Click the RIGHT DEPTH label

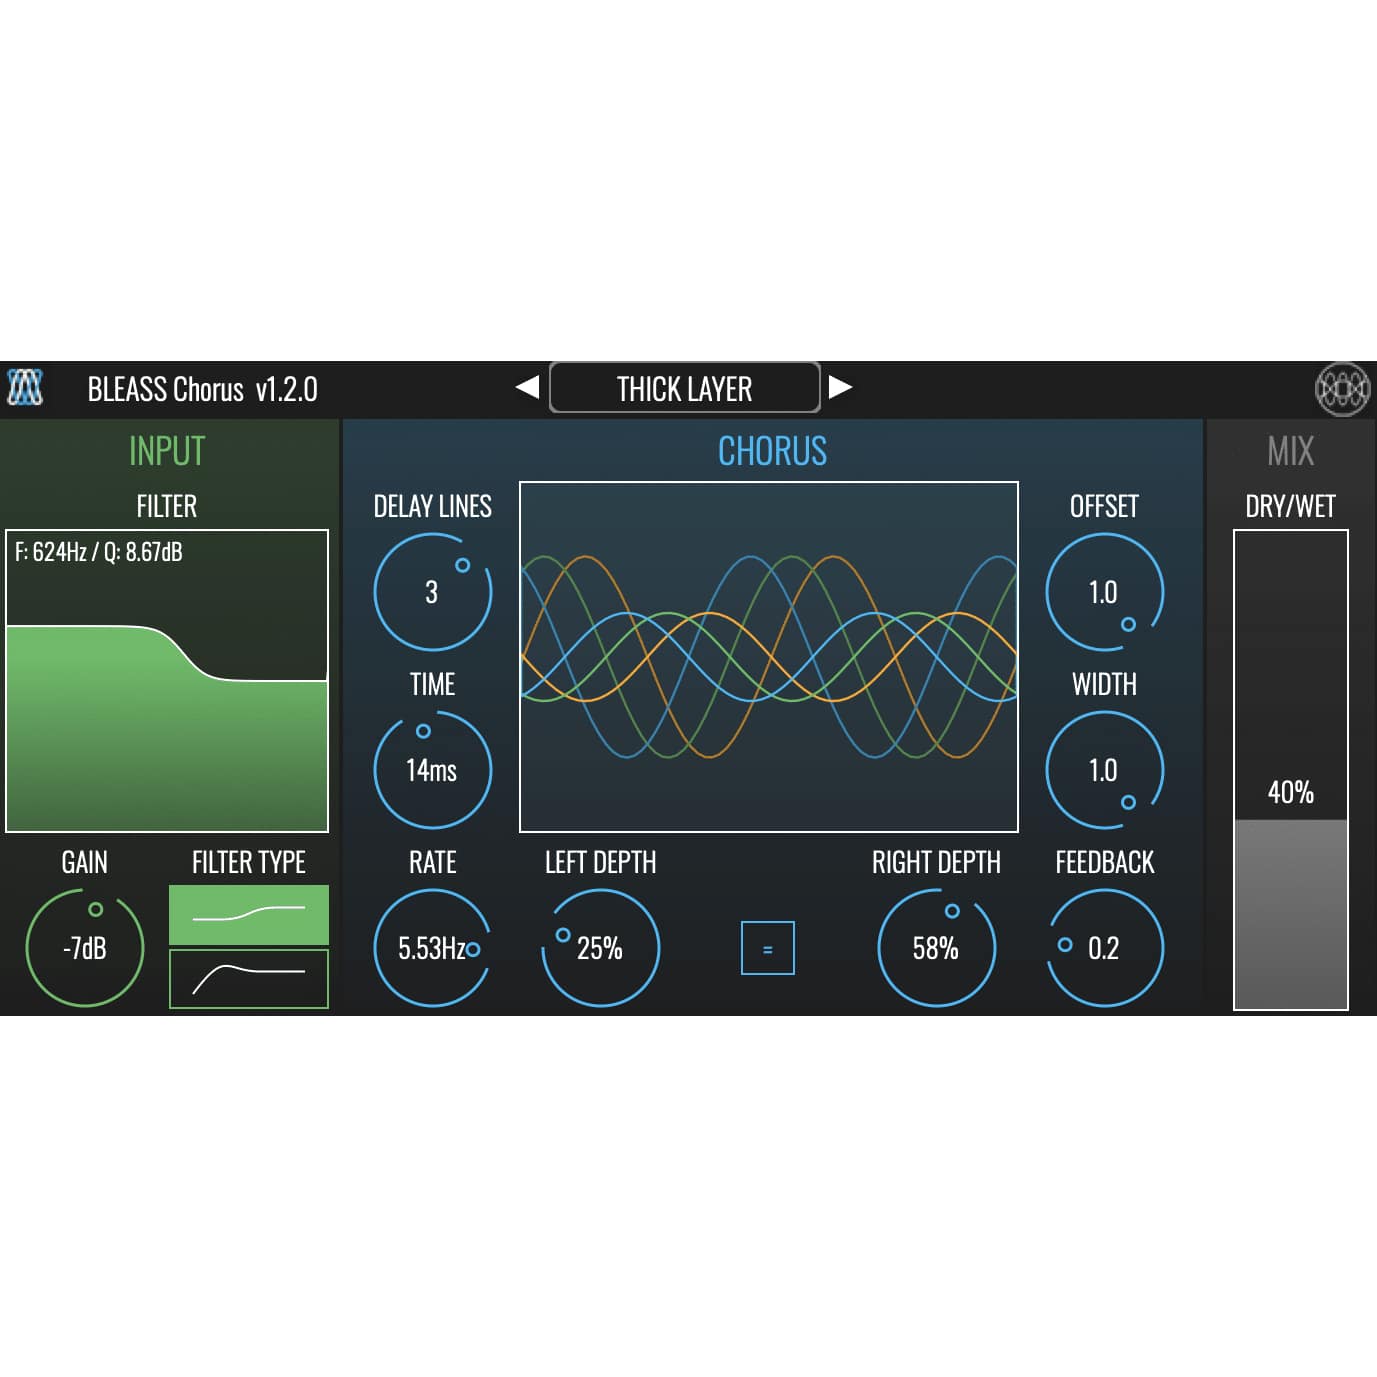tap(936, 862)
